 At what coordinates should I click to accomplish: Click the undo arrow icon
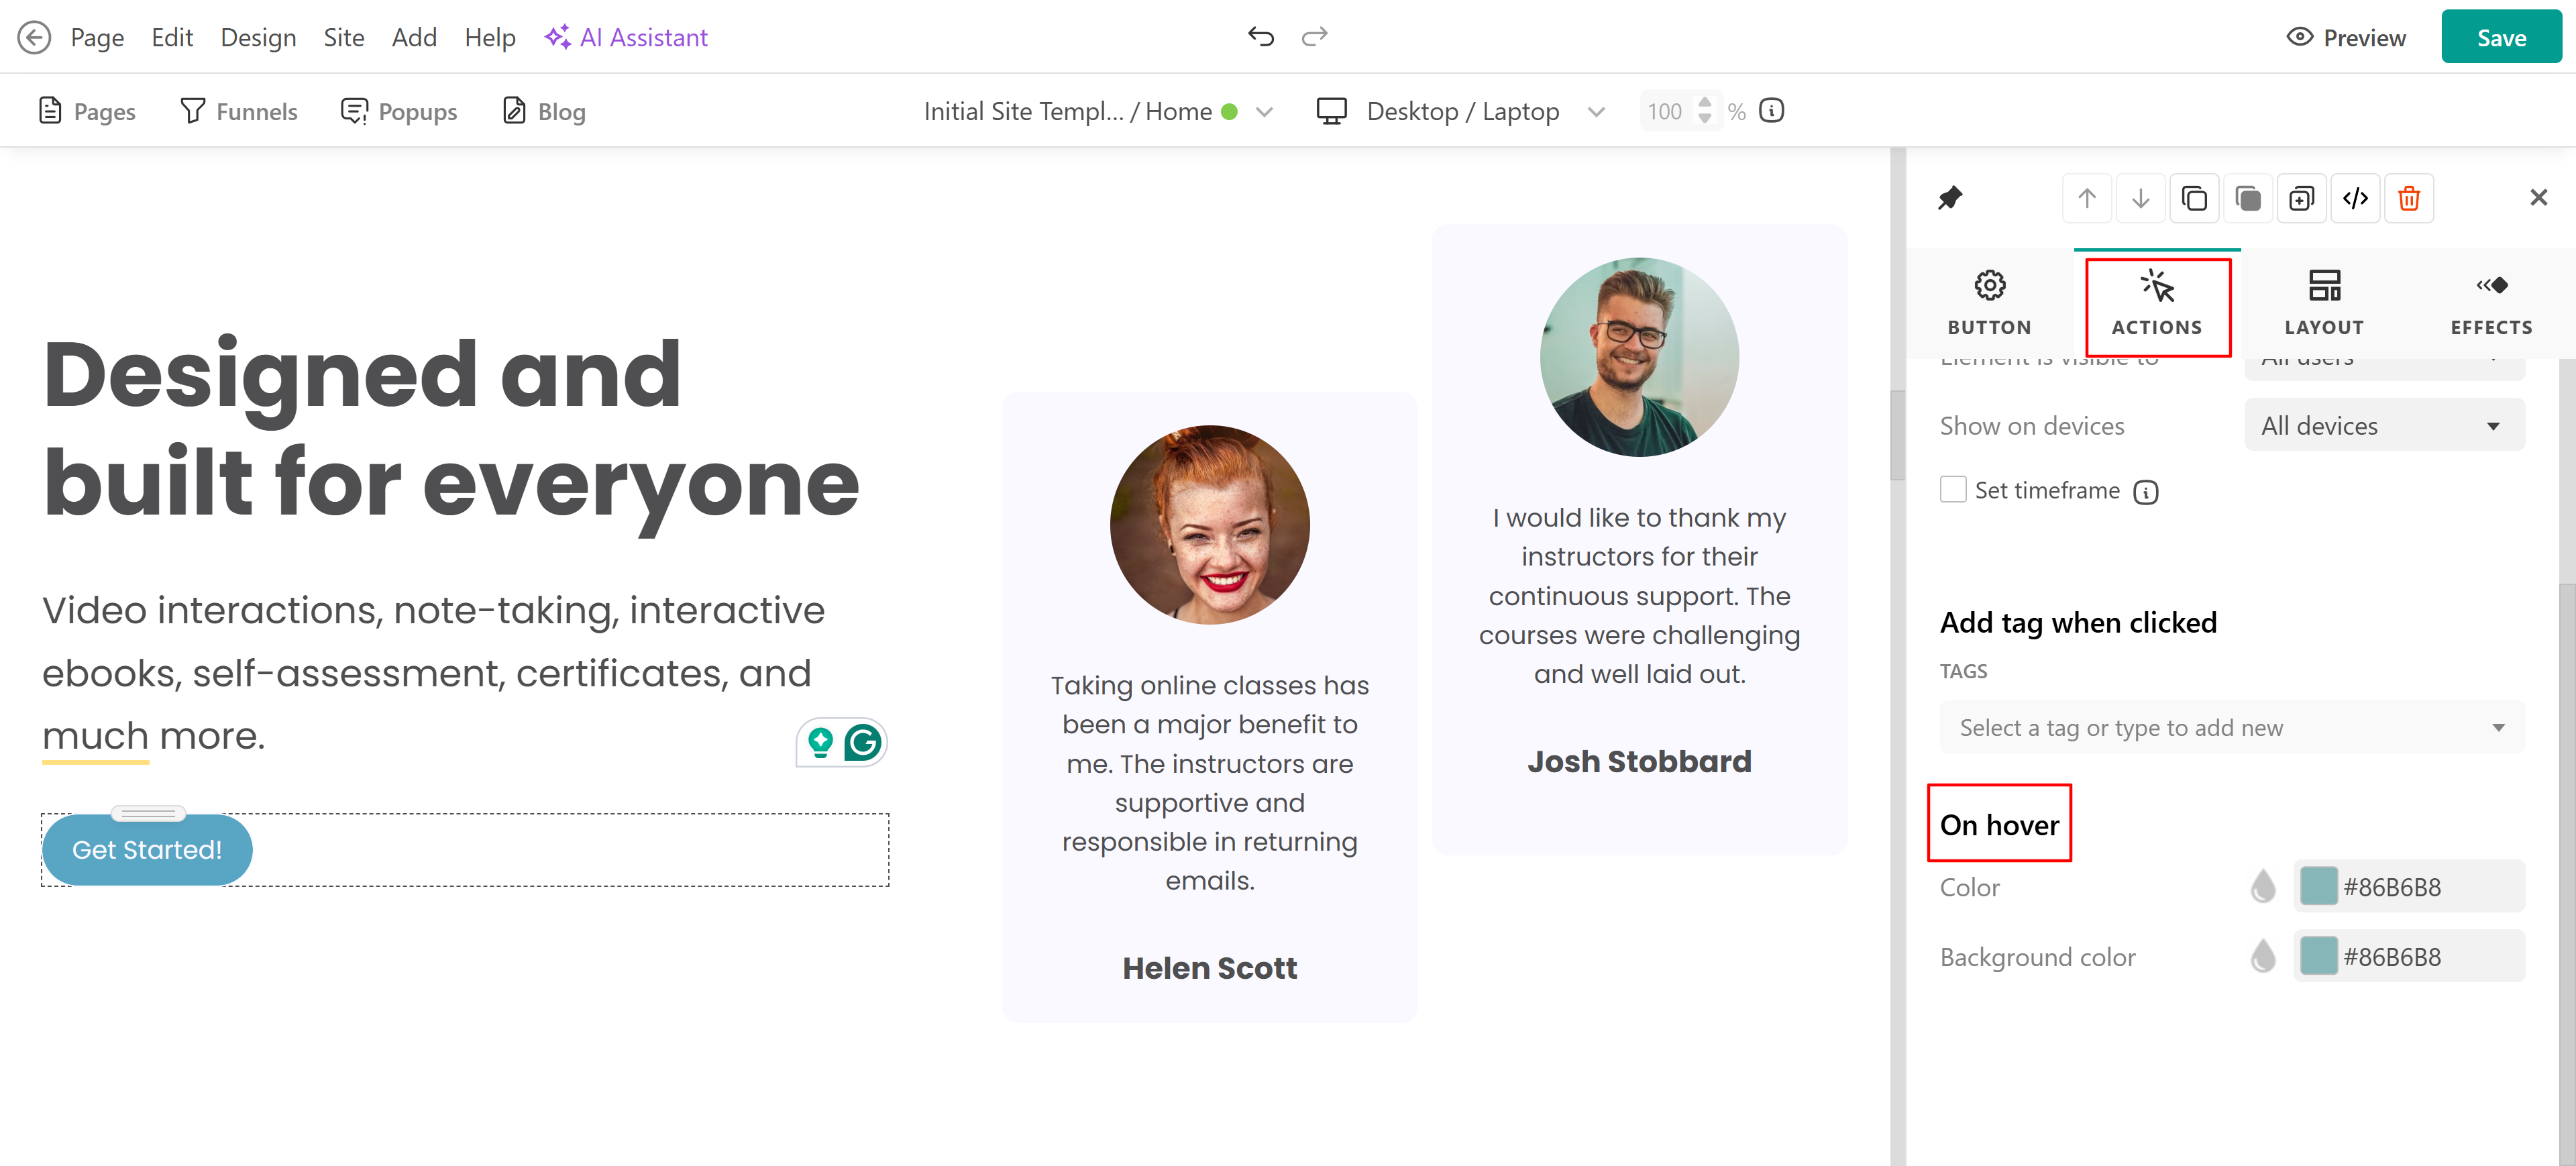point(1260,37)
